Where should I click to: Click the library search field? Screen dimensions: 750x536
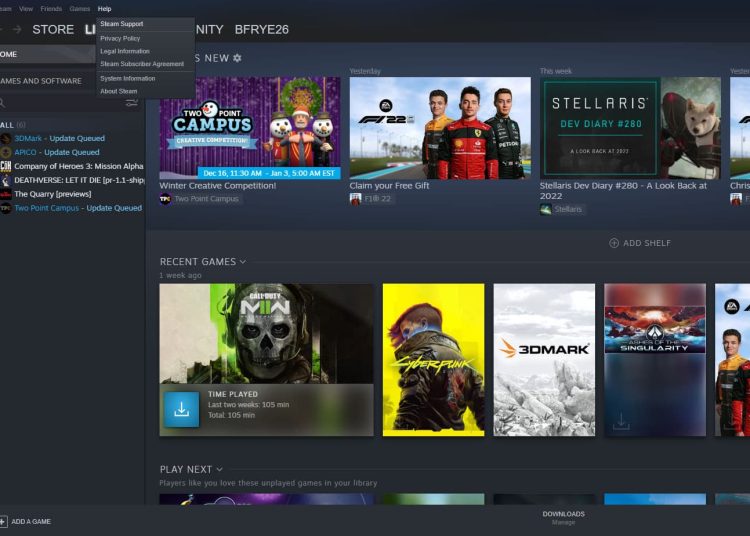pos(62,103)
